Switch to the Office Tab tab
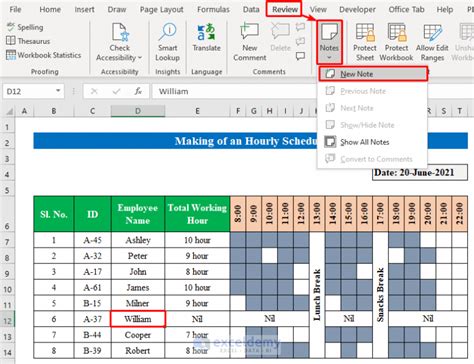The height and width of the screenshot is (364, 474). [406, 9]
